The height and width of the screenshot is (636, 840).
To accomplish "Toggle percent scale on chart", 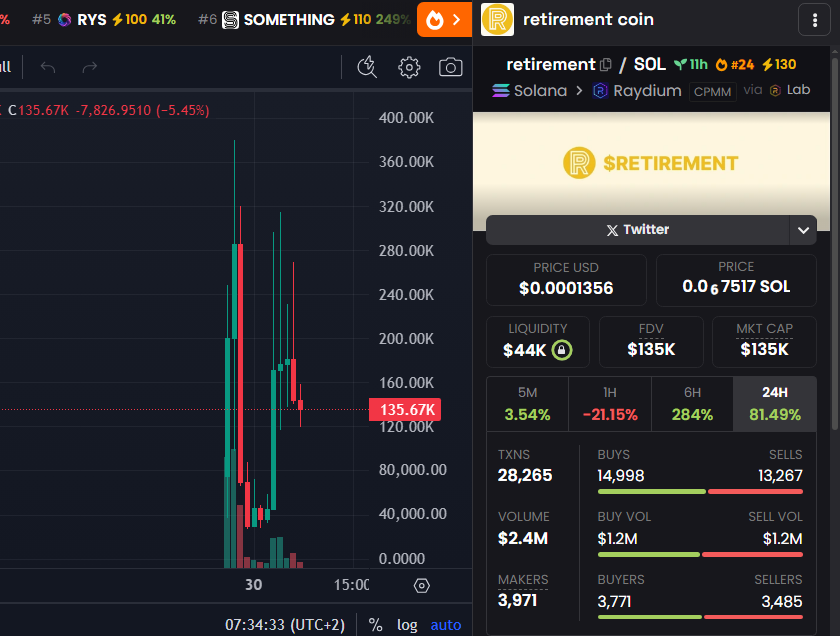I will click(376, 625).
